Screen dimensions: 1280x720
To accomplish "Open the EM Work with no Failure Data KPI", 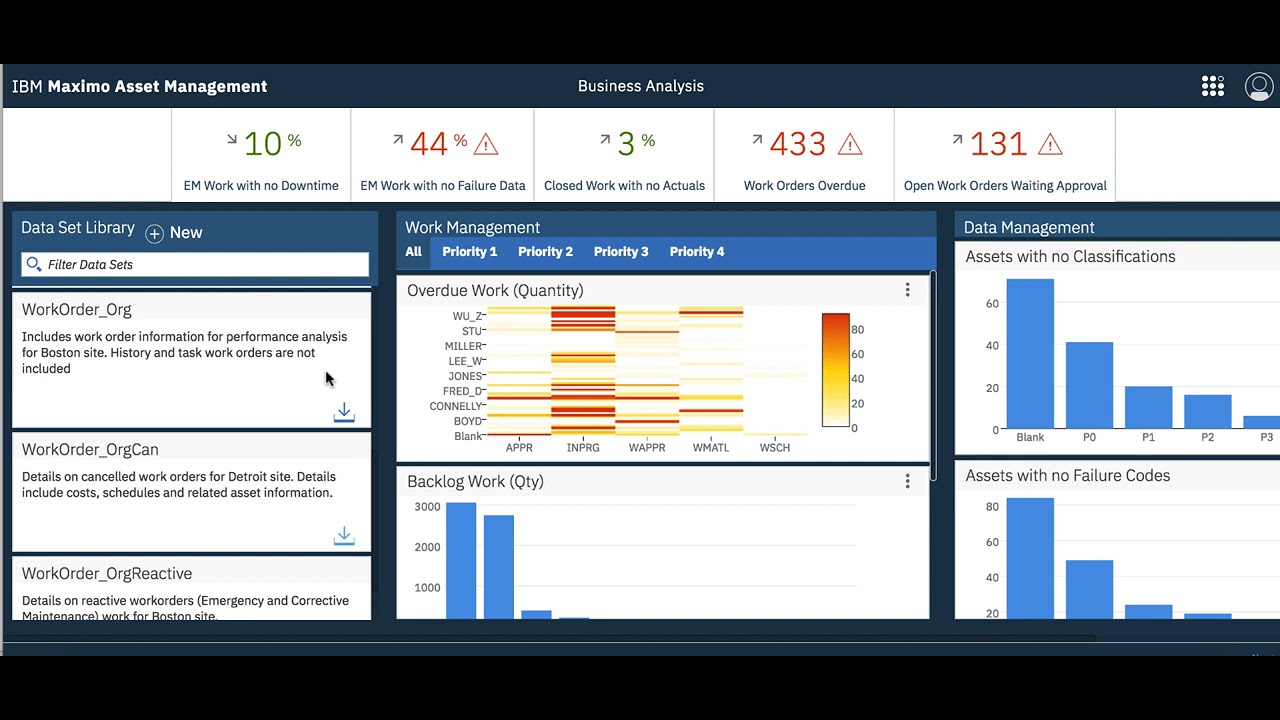I will [442, 155].
